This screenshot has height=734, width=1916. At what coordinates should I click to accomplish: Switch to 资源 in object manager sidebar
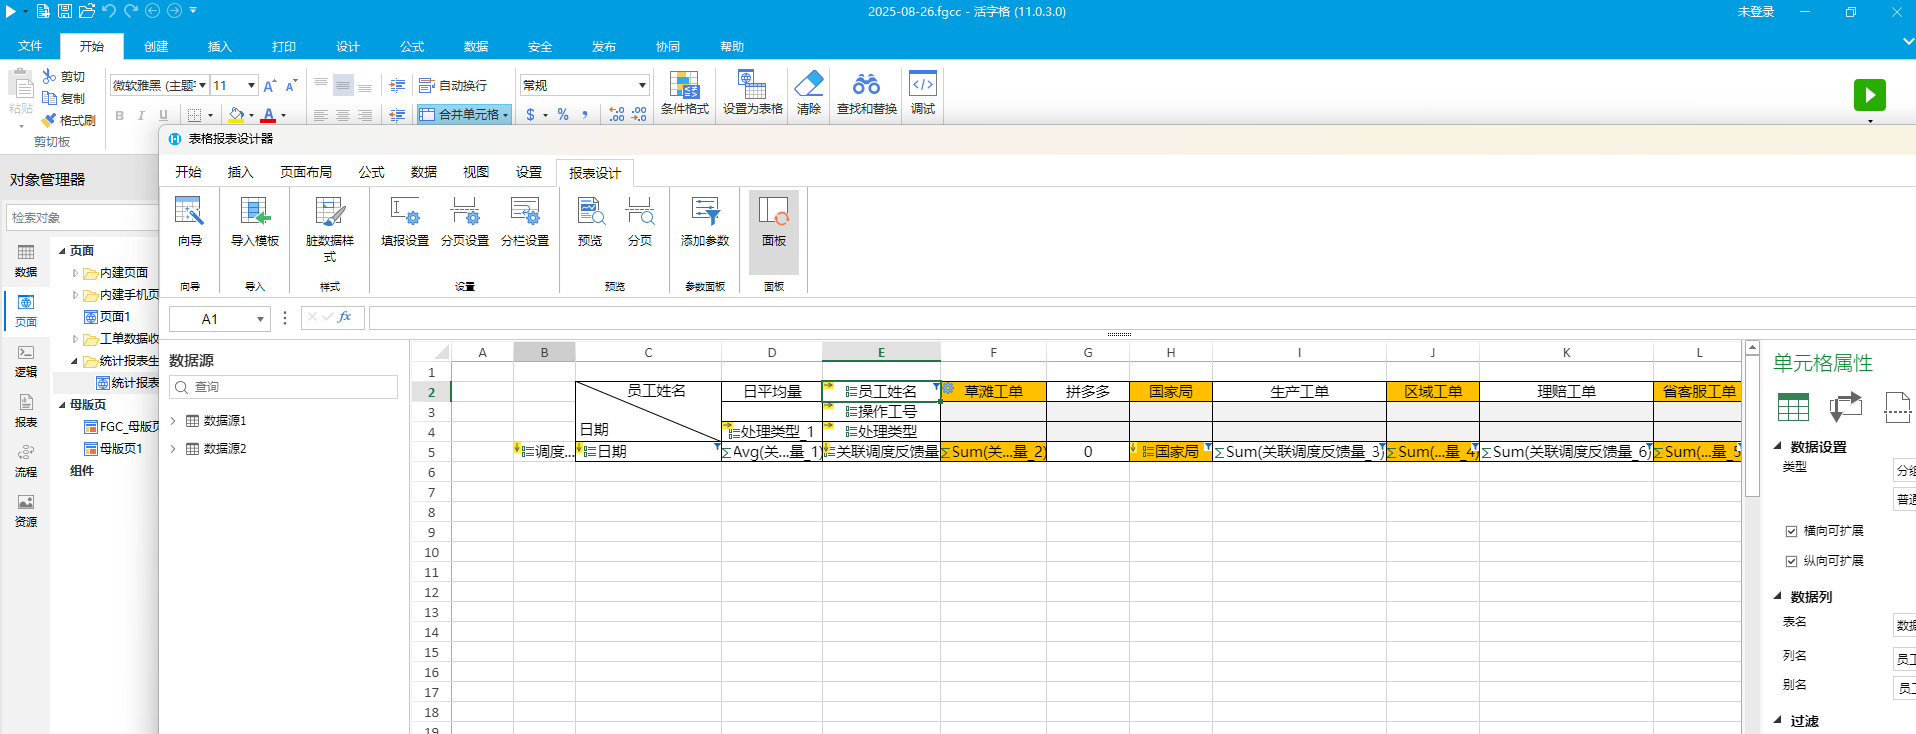(26, 511)
